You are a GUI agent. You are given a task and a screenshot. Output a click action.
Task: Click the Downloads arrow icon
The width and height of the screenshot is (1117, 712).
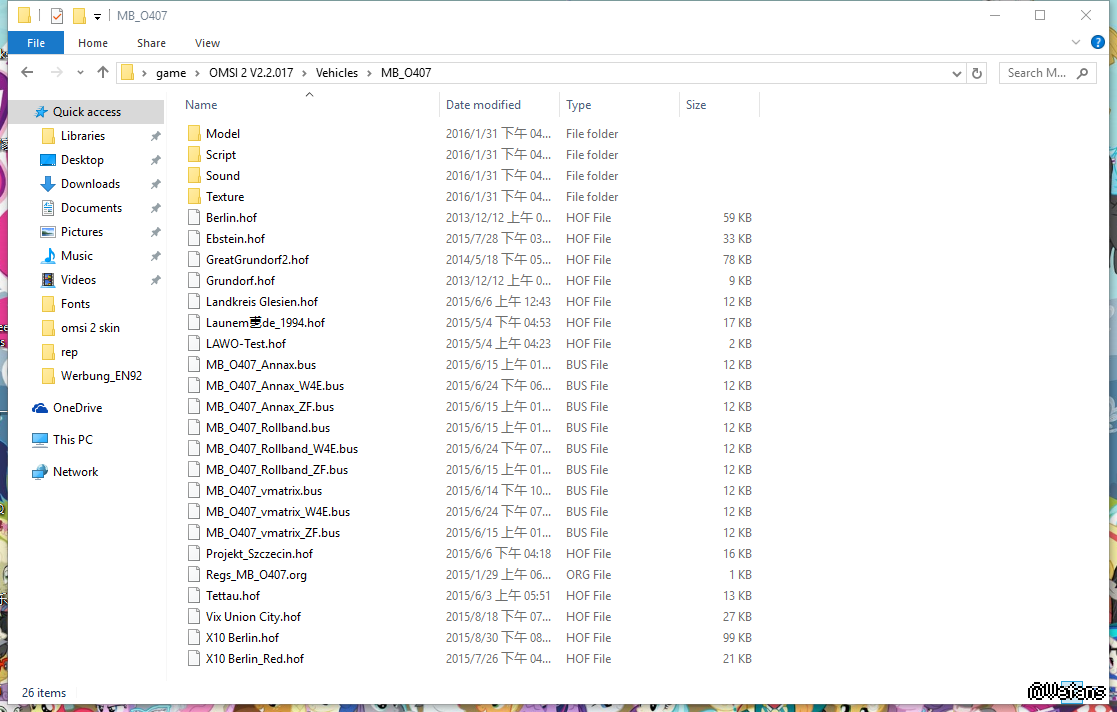pos(48,184)
